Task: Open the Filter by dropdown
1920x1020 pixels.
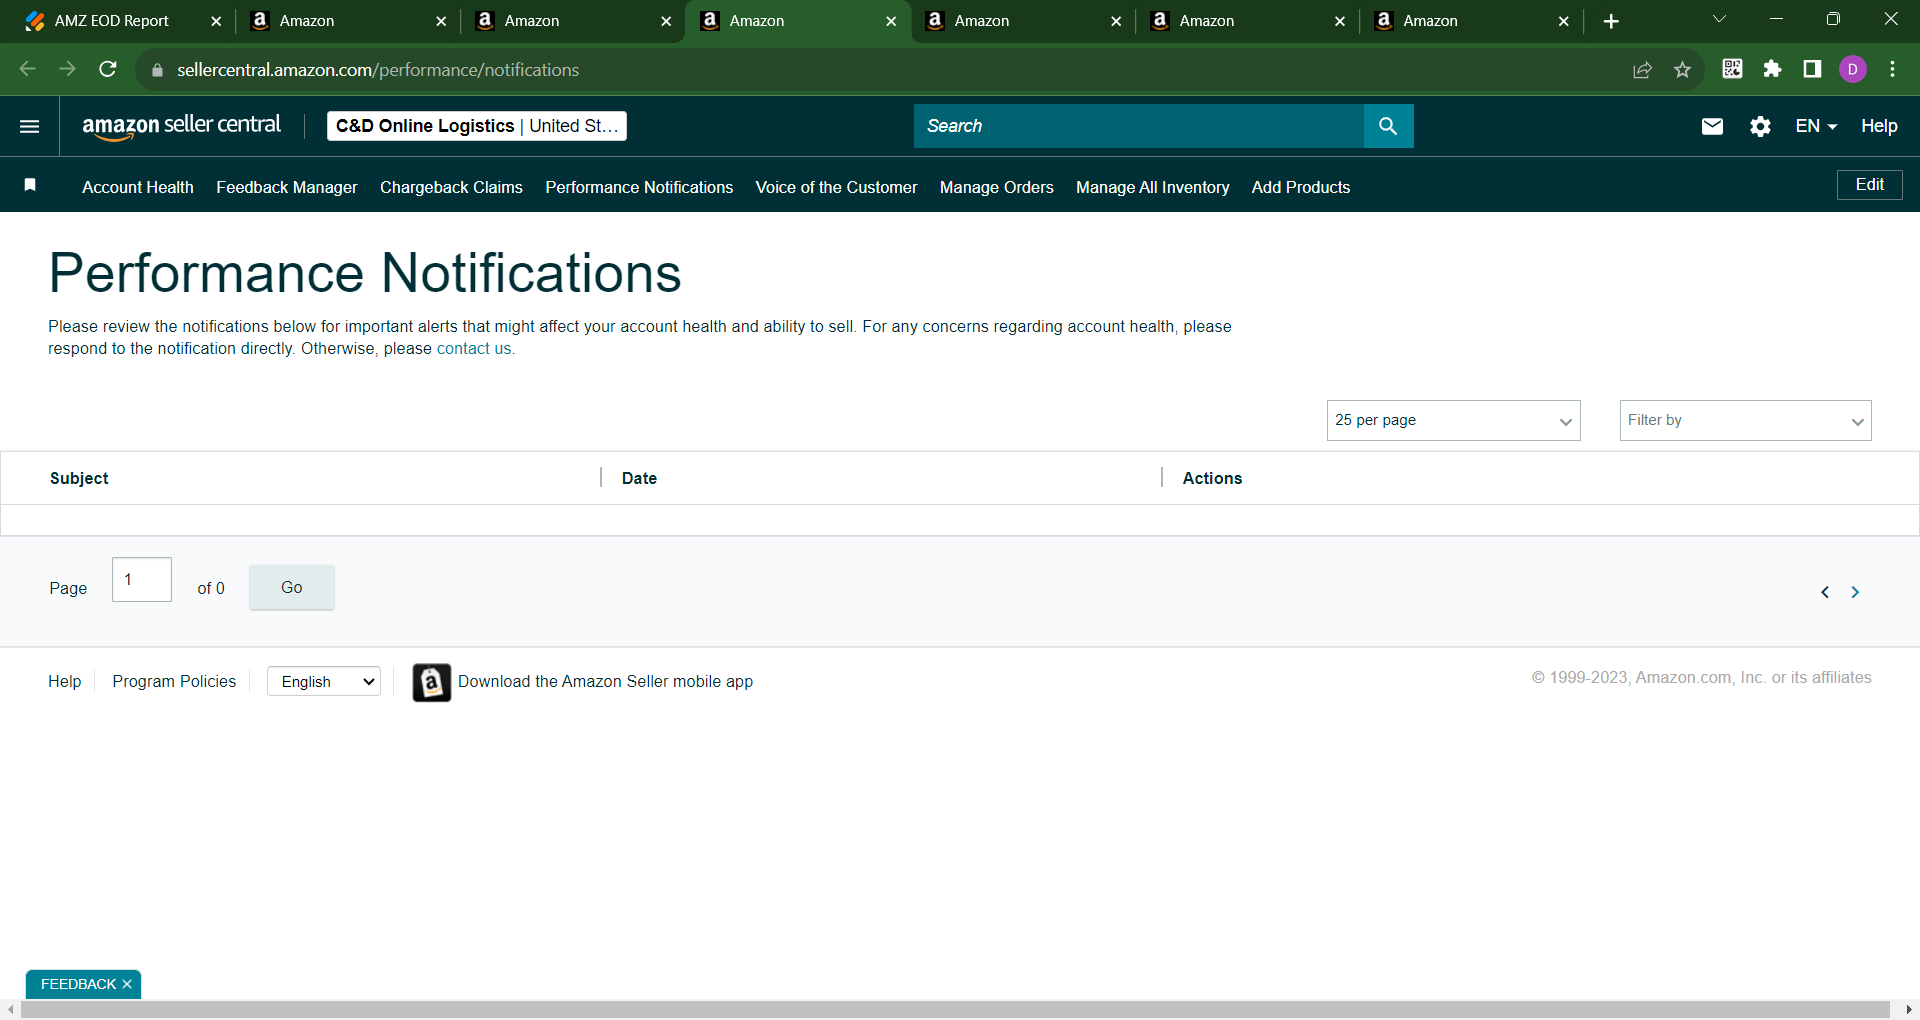Action: coord(1745,420)
